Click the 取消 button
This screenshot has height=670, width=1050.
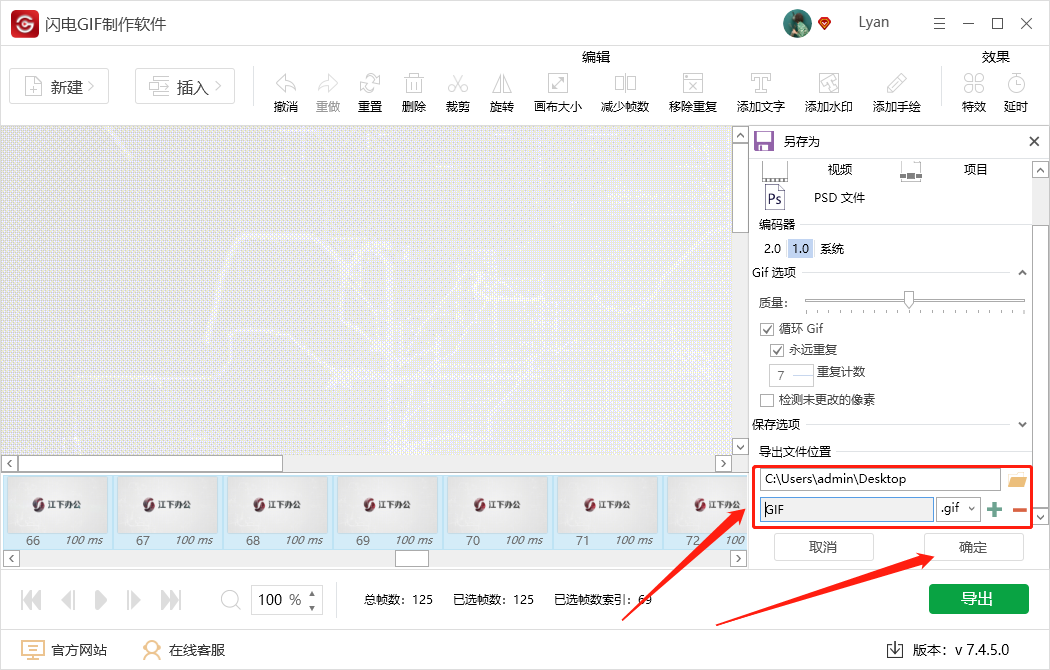824,547
